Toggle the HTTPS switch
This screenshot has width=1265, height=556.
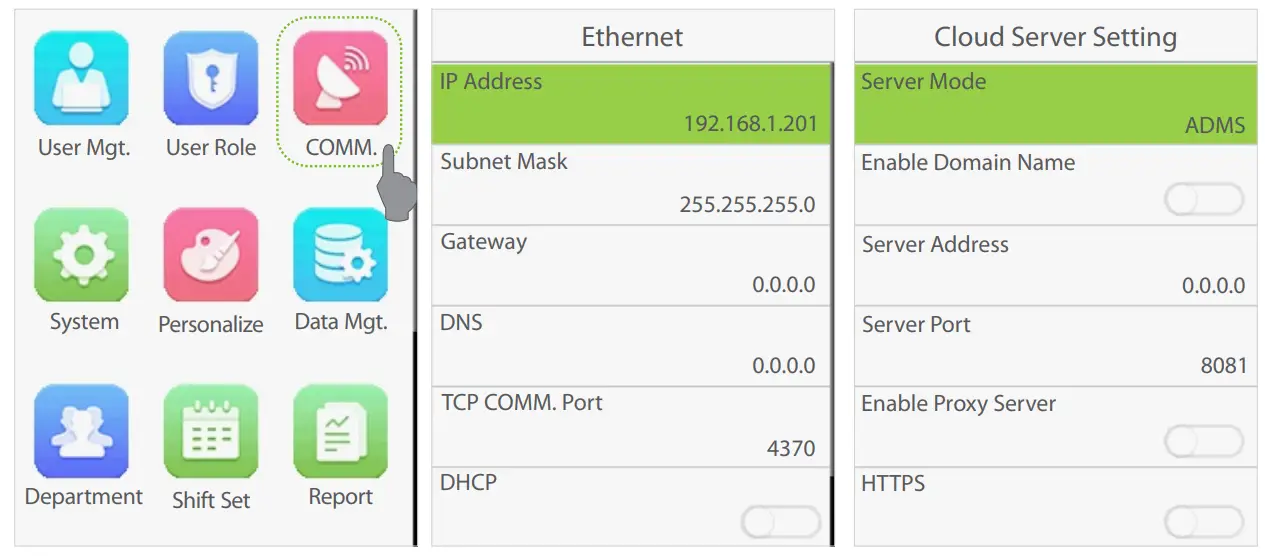pos(1204,522)
